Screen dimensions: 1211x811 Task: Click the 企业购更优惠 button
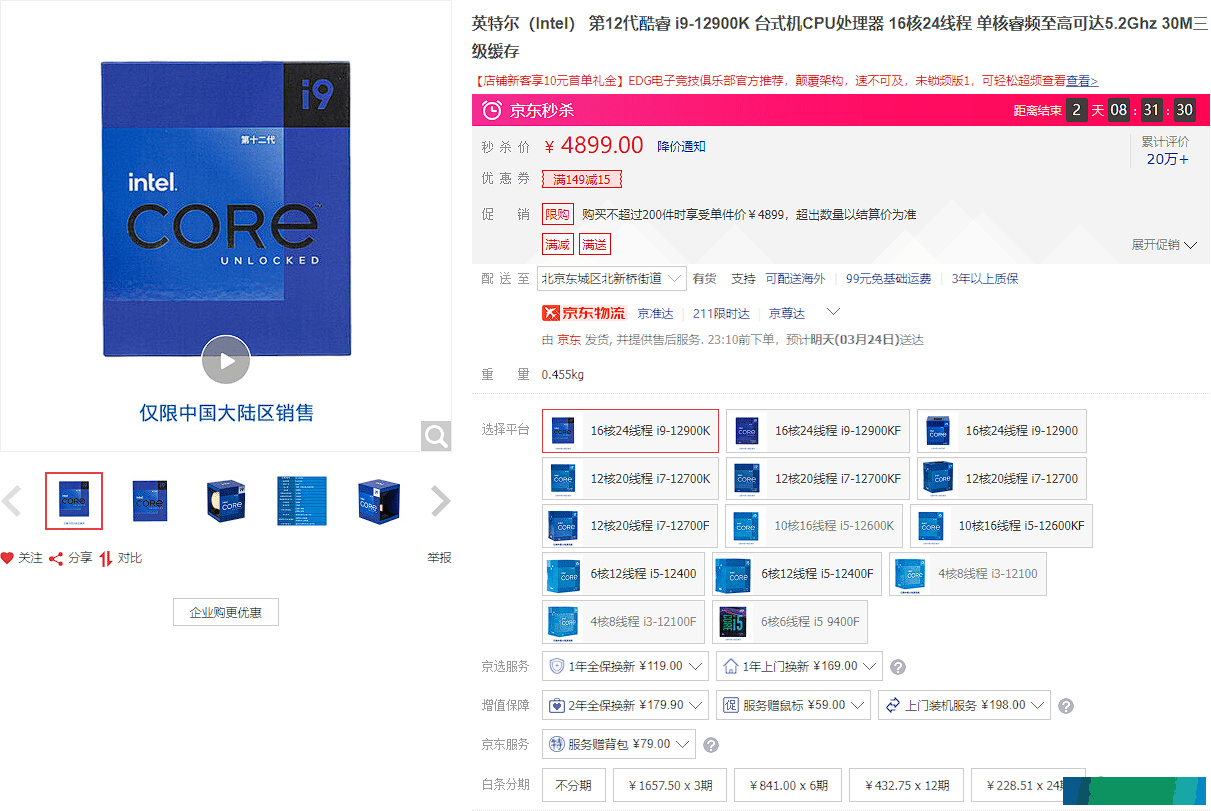click(x=226, y=612)
